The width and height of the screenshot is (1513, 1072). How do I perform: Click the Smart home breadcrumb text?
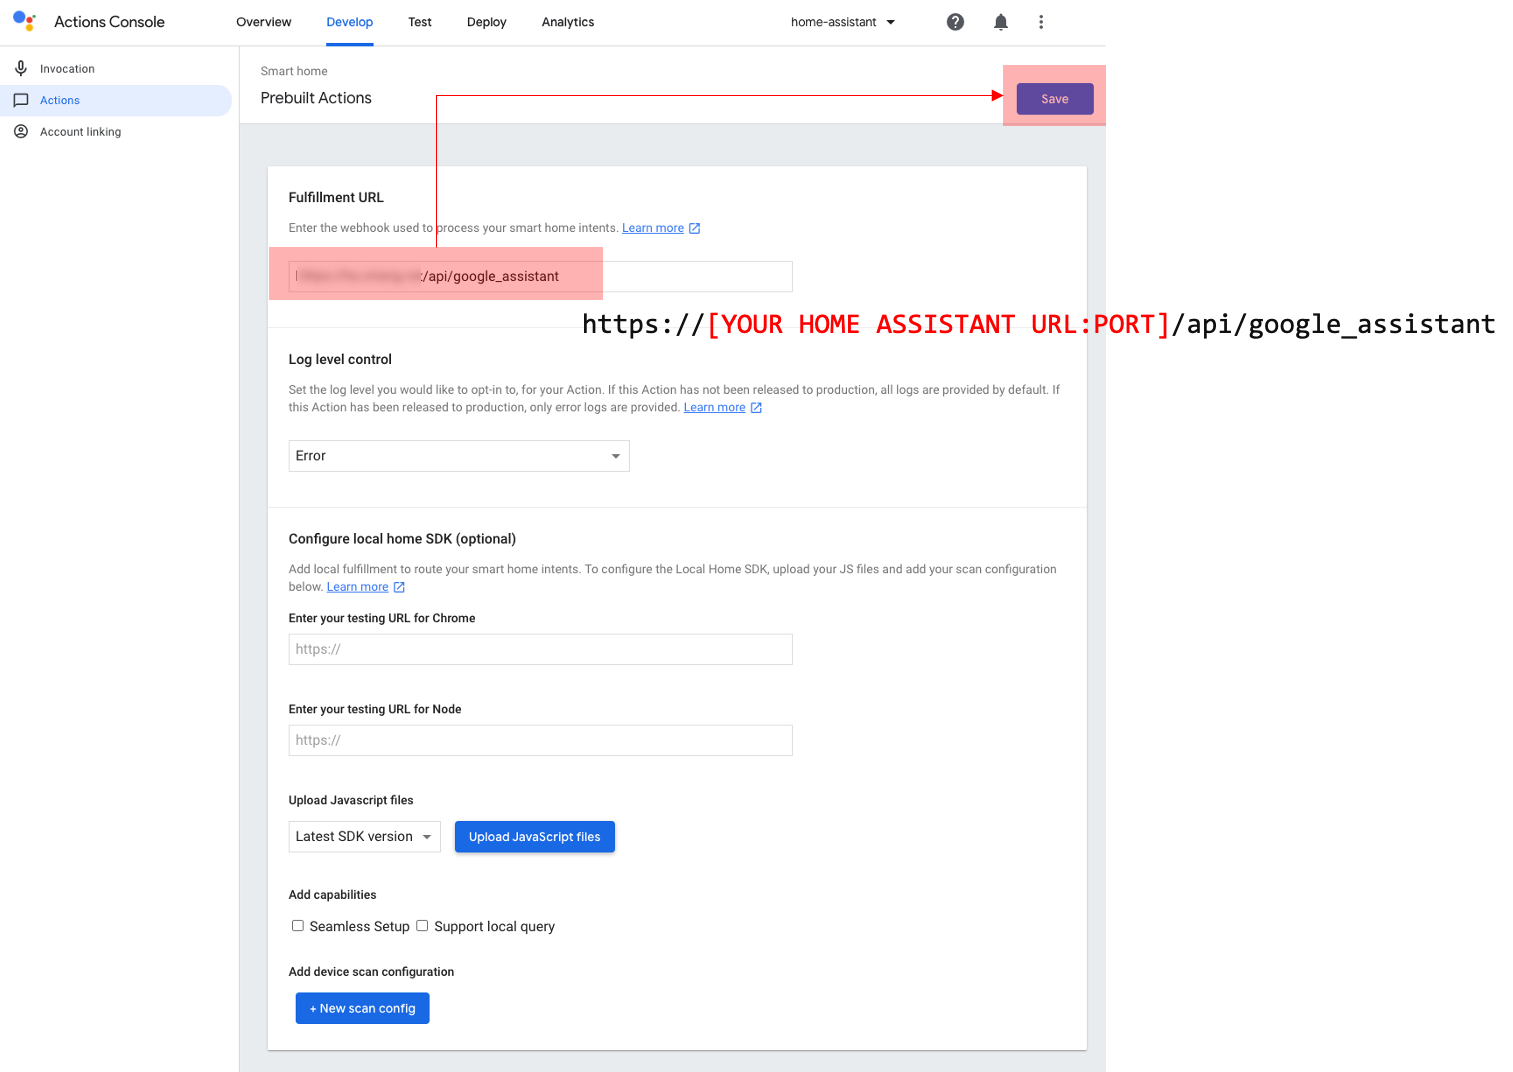[x=294, y=71]
